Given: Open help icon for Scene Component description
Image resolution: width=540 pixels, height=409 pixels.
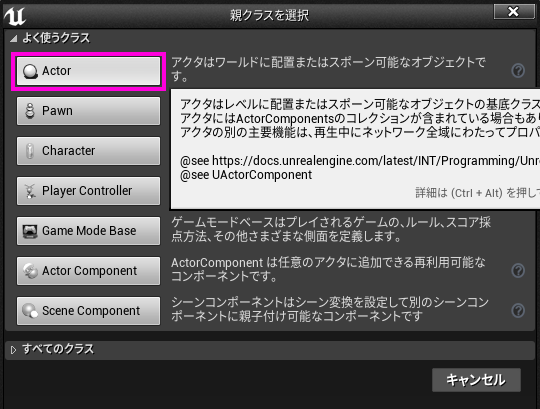Looking at the screenshot, I should coord(518,311).
